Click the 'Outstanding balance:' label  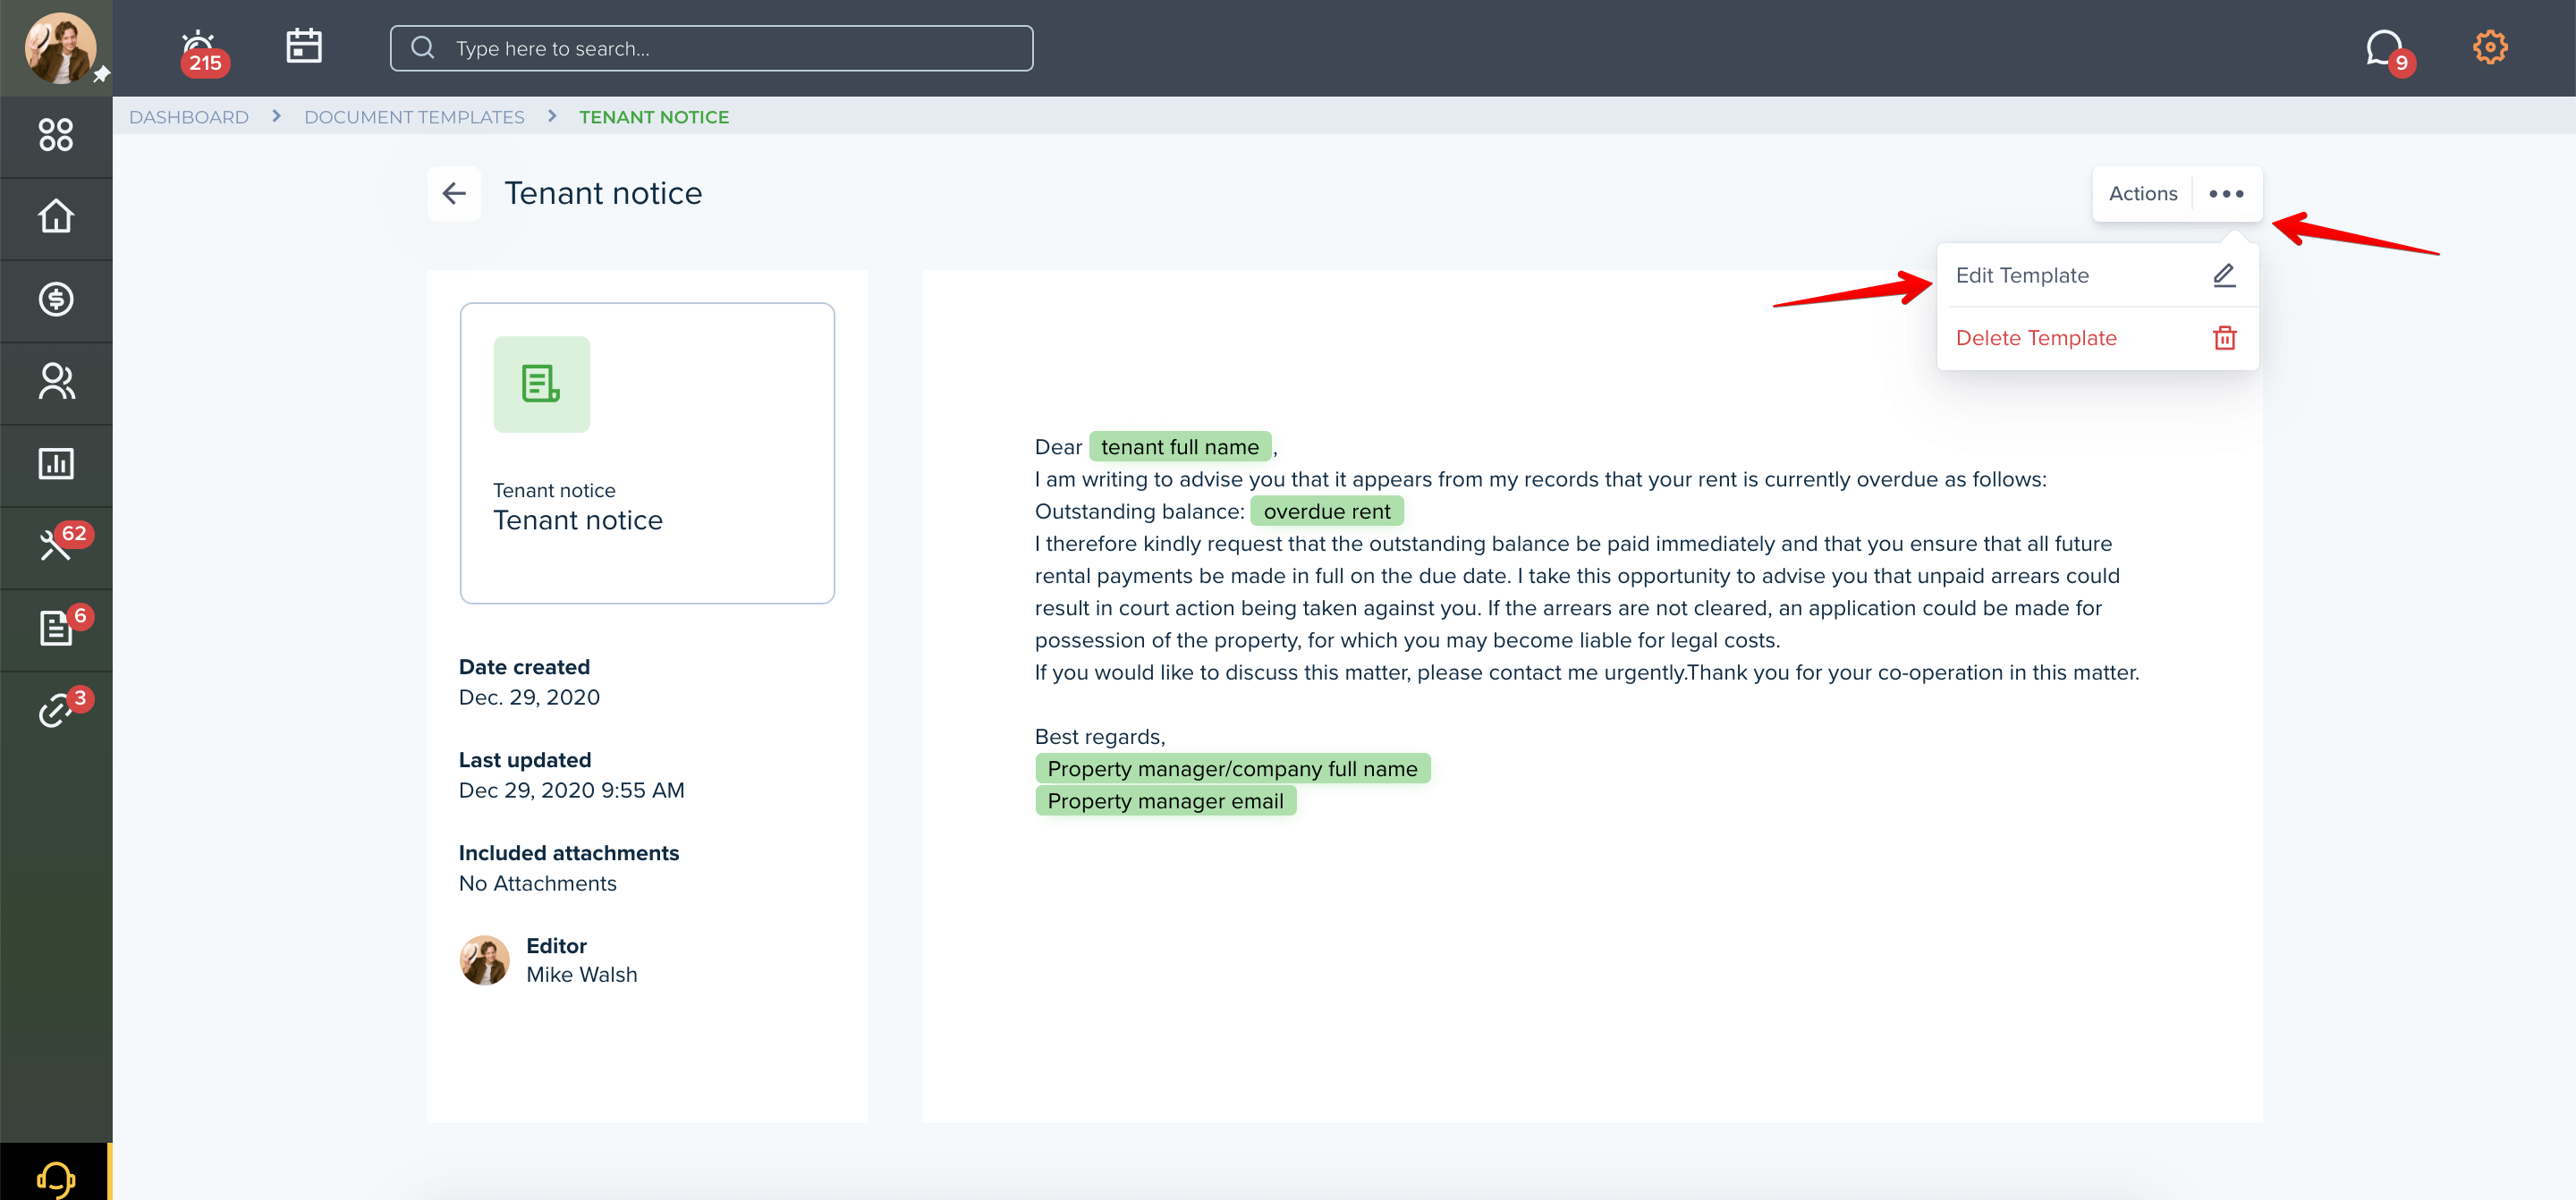pyautogui.click(x=1140, y=511)
